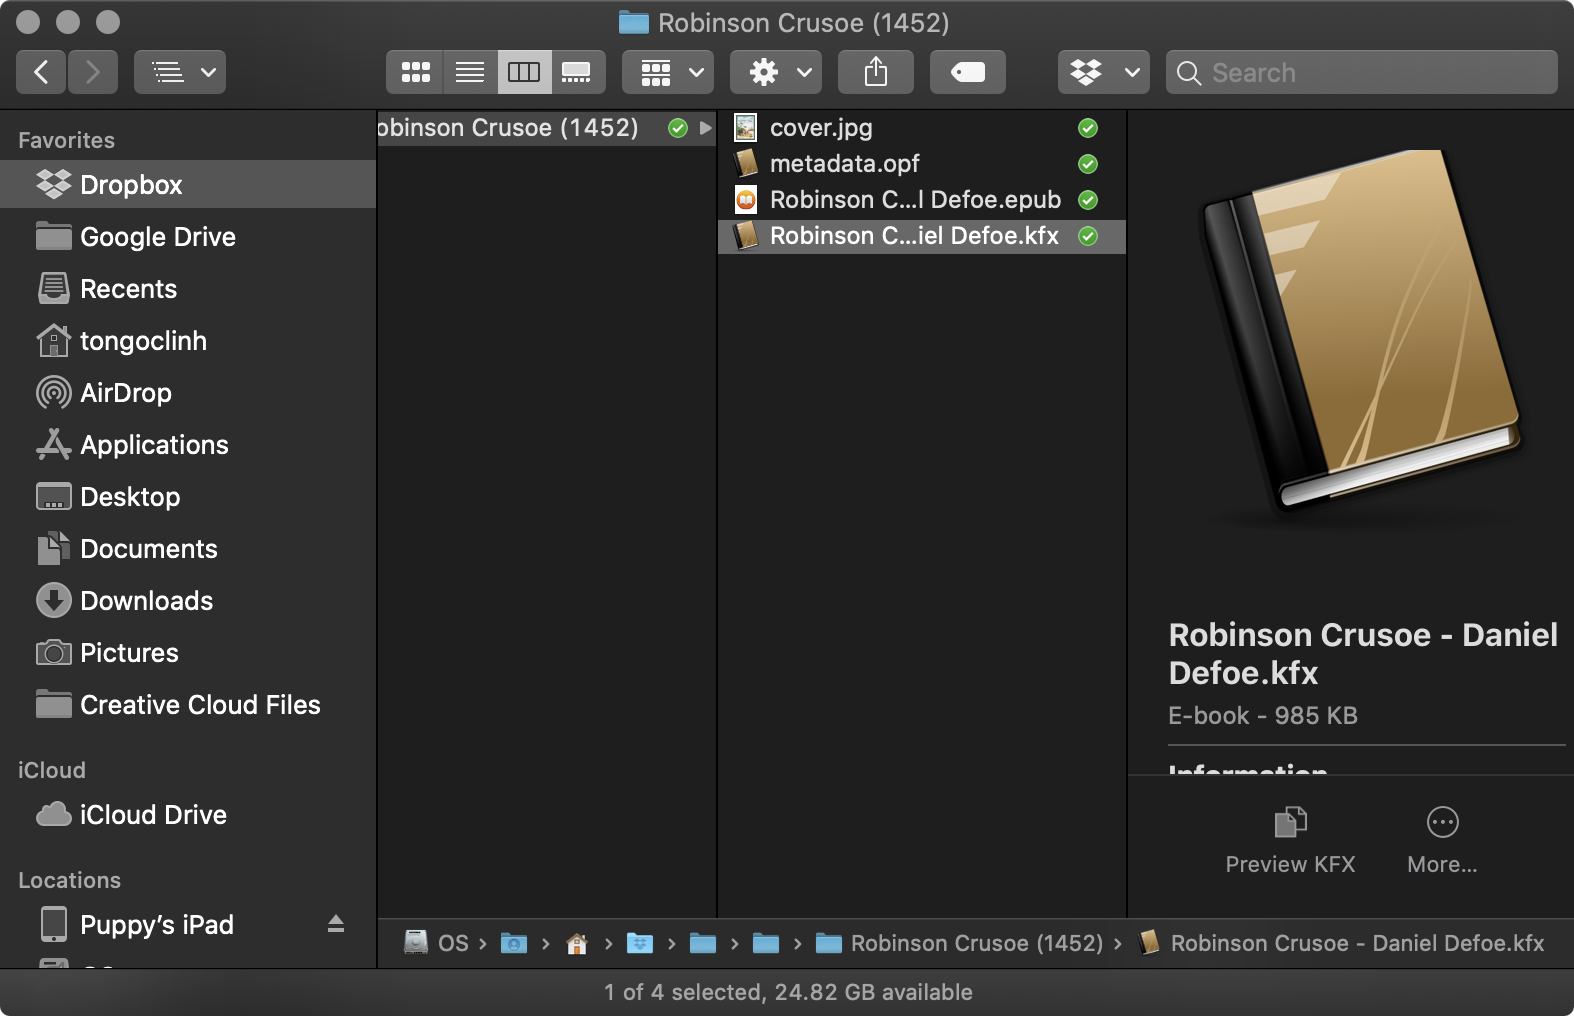Viewport: 1574px width, 1016px height.
Task: Select Downloads in the sidebar
Action: pos(146,601)
